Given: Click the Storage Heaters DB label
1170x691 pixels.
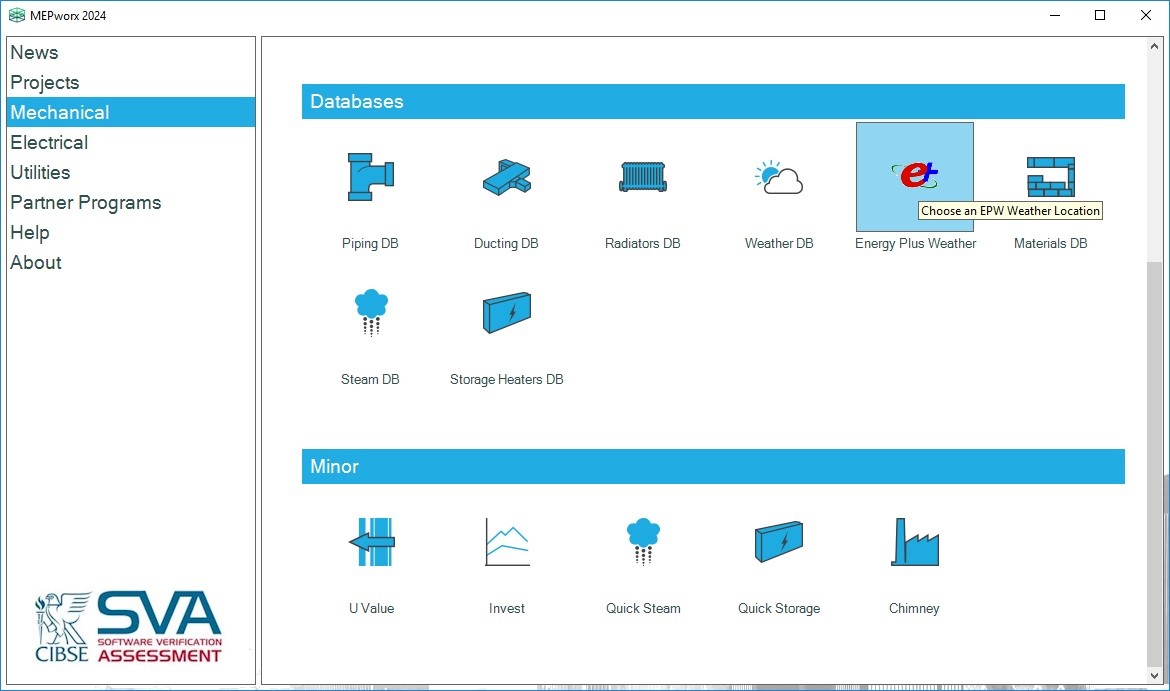Looking at the screenshot, I should tap(507, 379).
